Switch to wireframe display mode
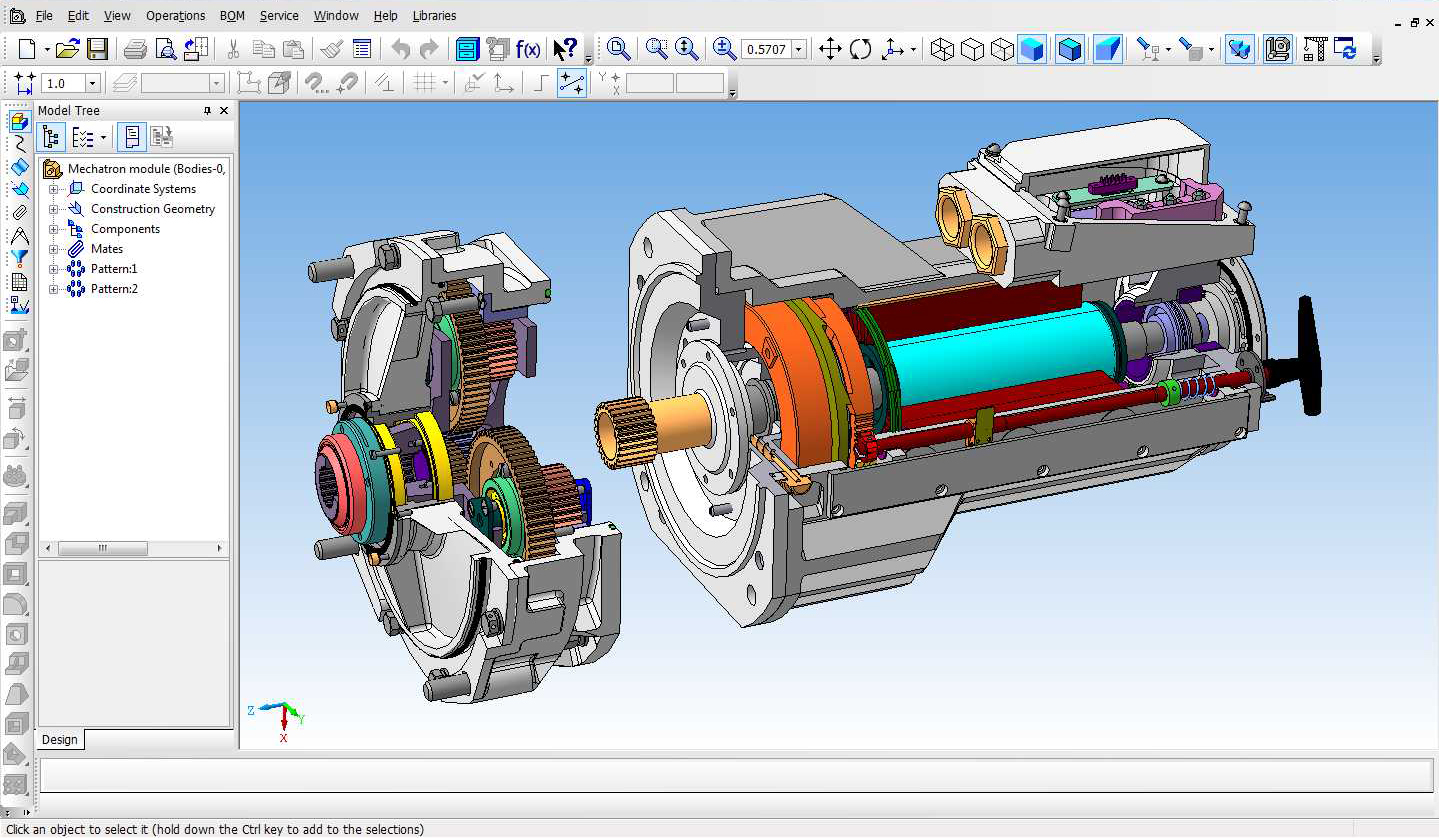The image size is (1439, 838). point(942,49)
